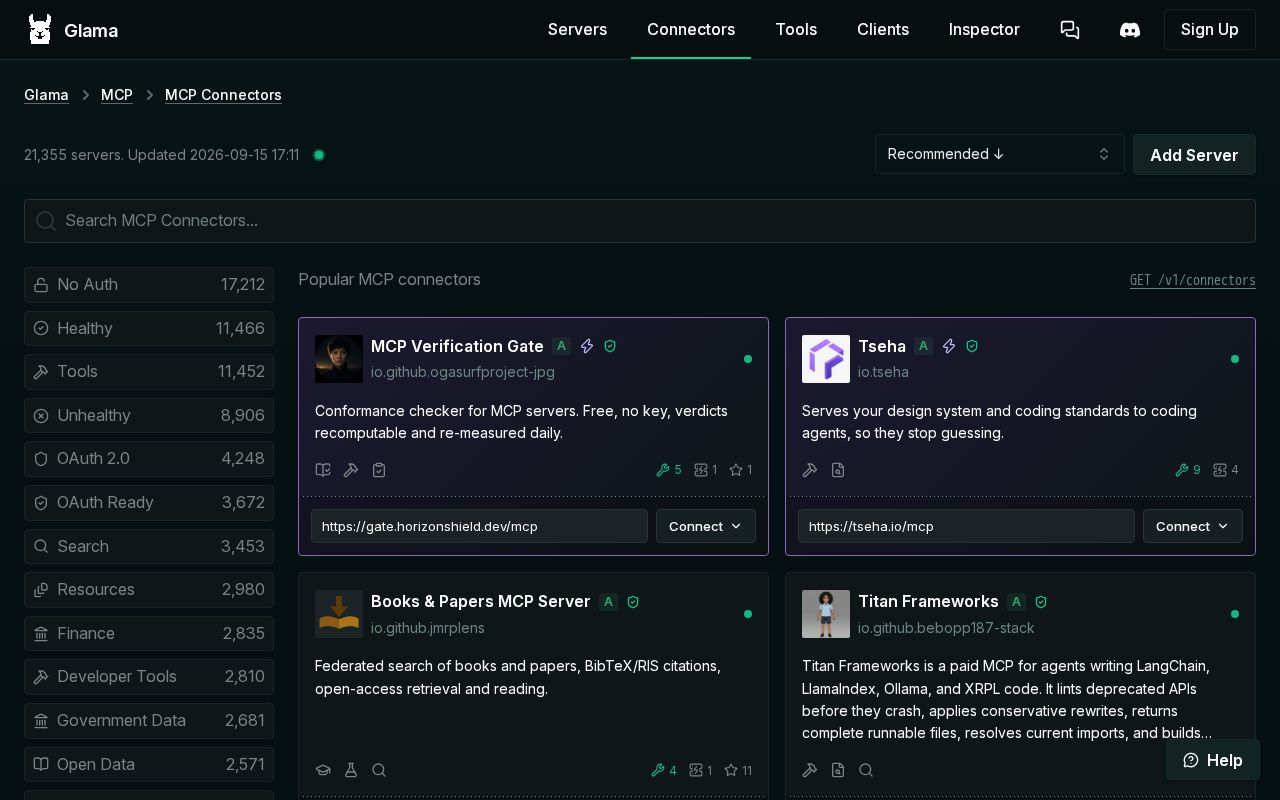This screenshot has width=1280, height=800.
Task: Click the hammer icon on Titan Frameworks card
Action: pyautogui.click(x=810, y=770)
